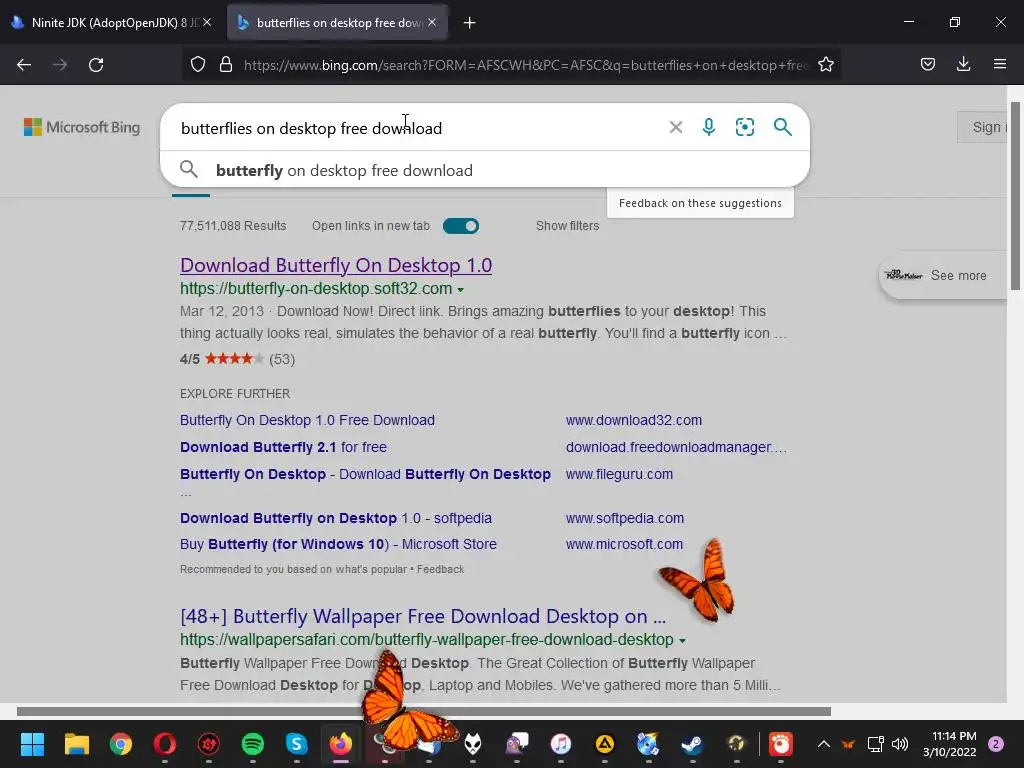
Task: Click the See more side panel
Action: (x=944, y=276)
